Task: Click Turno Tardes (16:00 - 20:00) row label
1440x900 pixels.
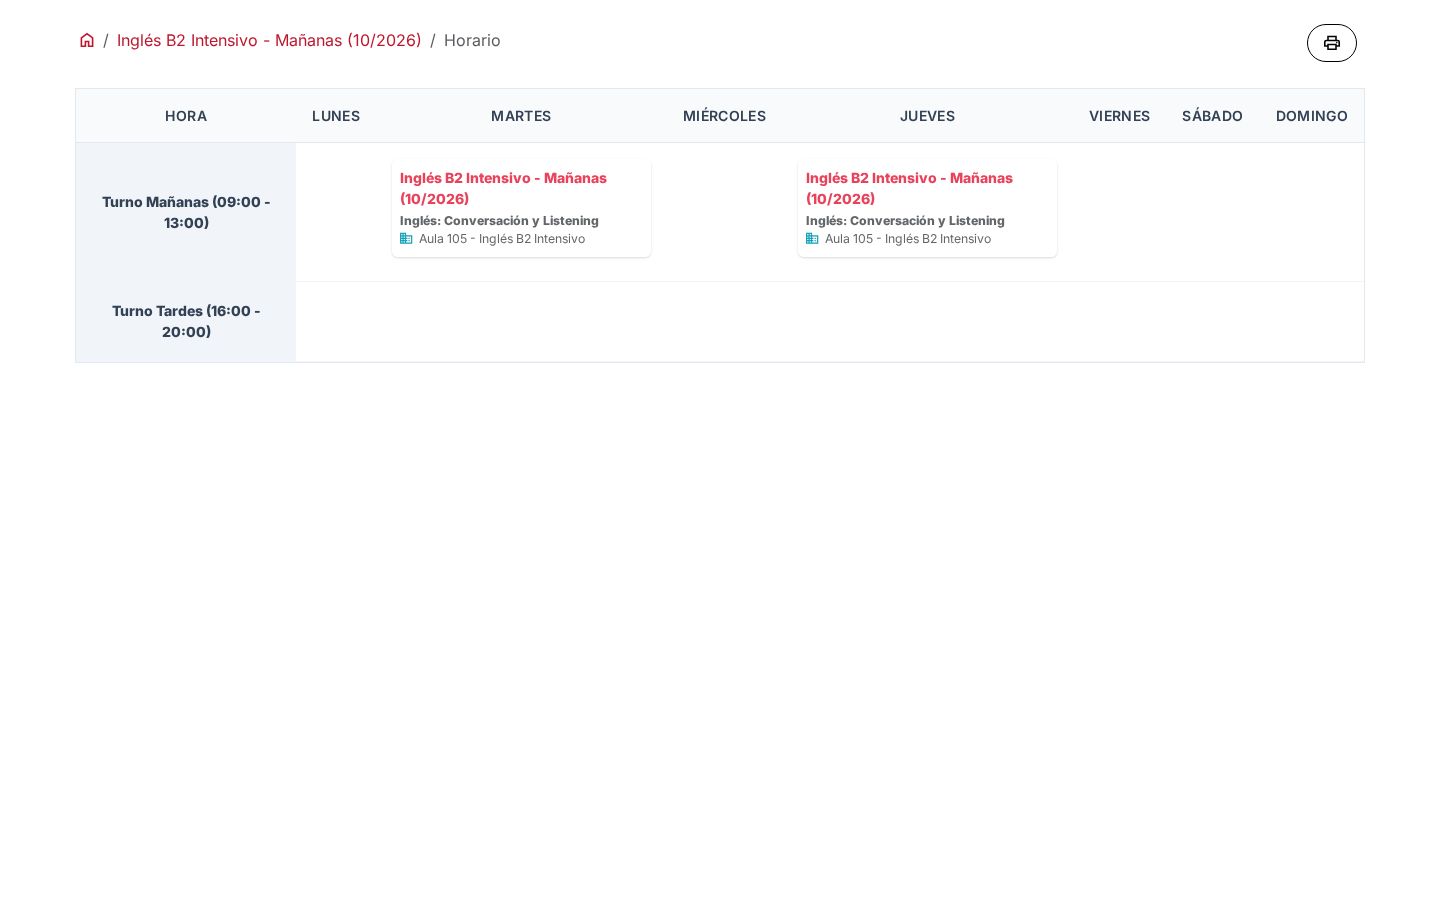Action: click(x=186, y=321)
